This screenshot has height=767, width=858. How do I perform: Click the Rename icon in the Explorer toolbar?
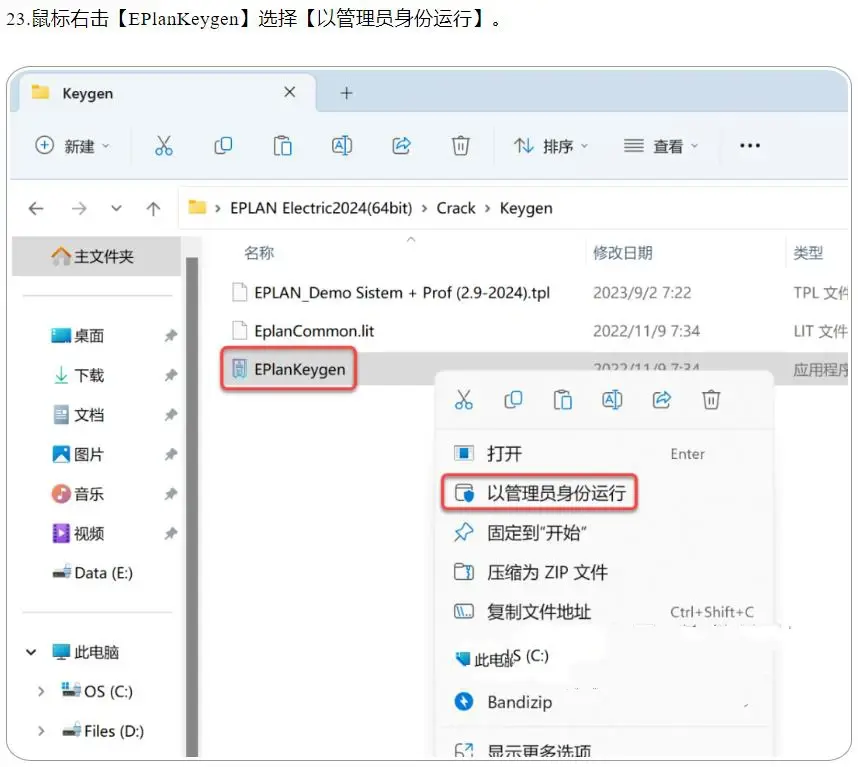coord(342,146)
